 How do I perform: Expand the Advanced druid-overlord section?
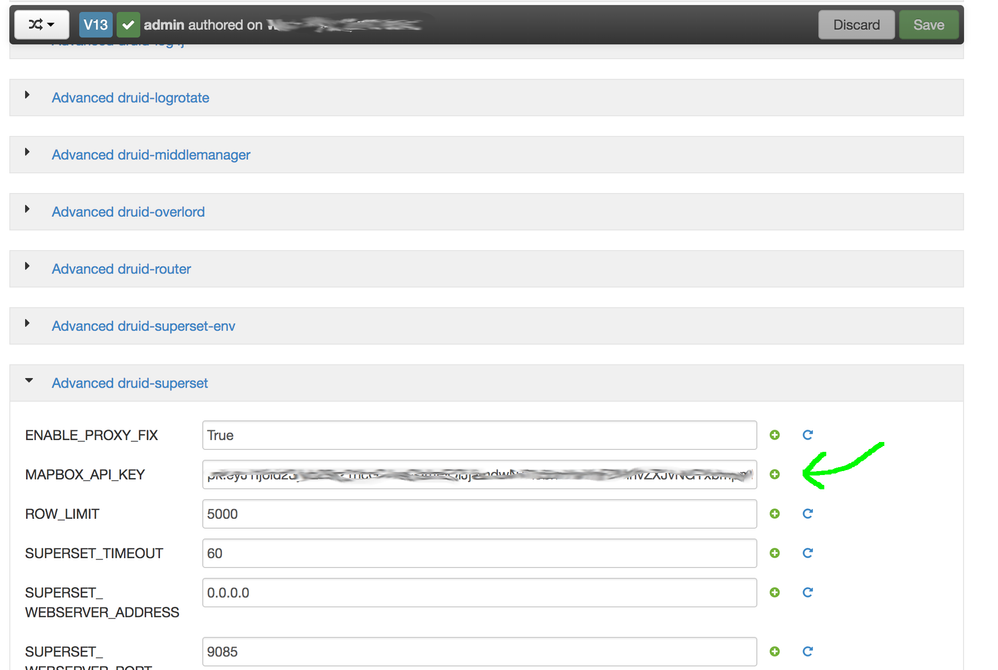(128, 212)
